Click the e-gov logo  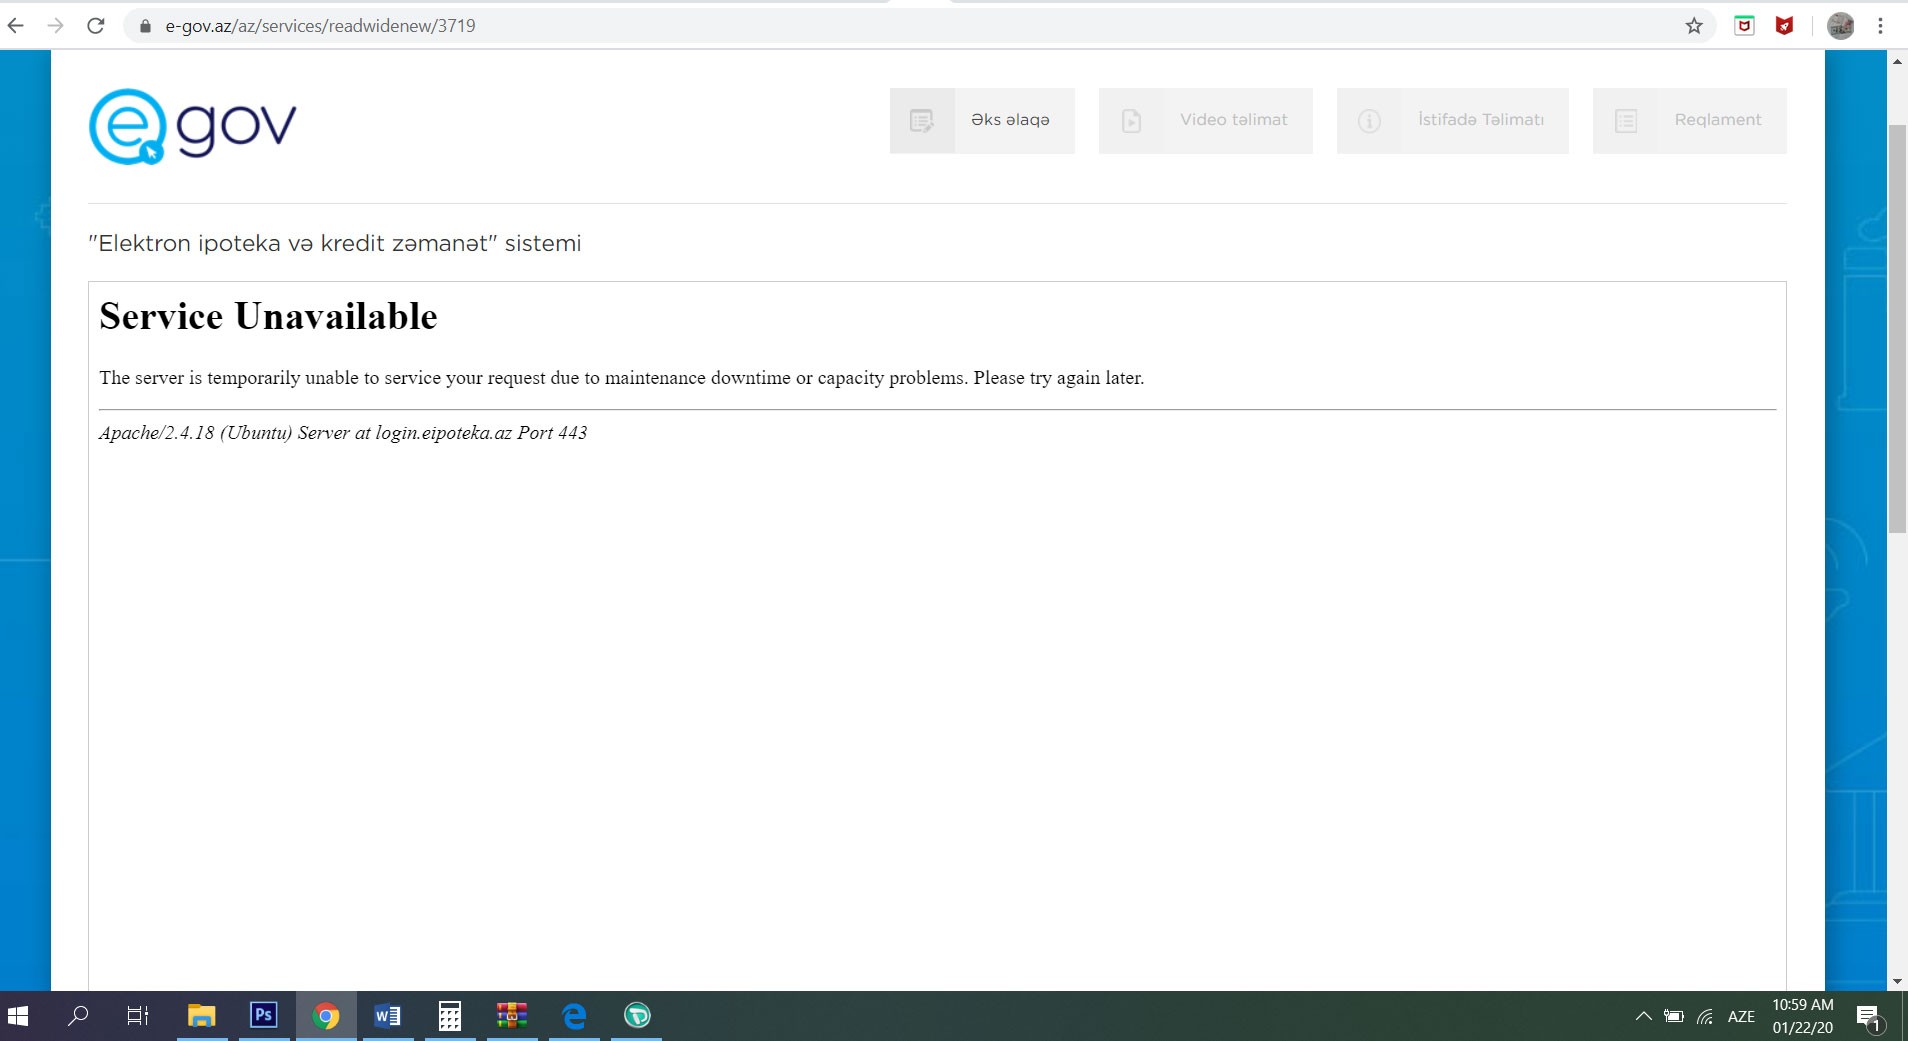(192, 126)
